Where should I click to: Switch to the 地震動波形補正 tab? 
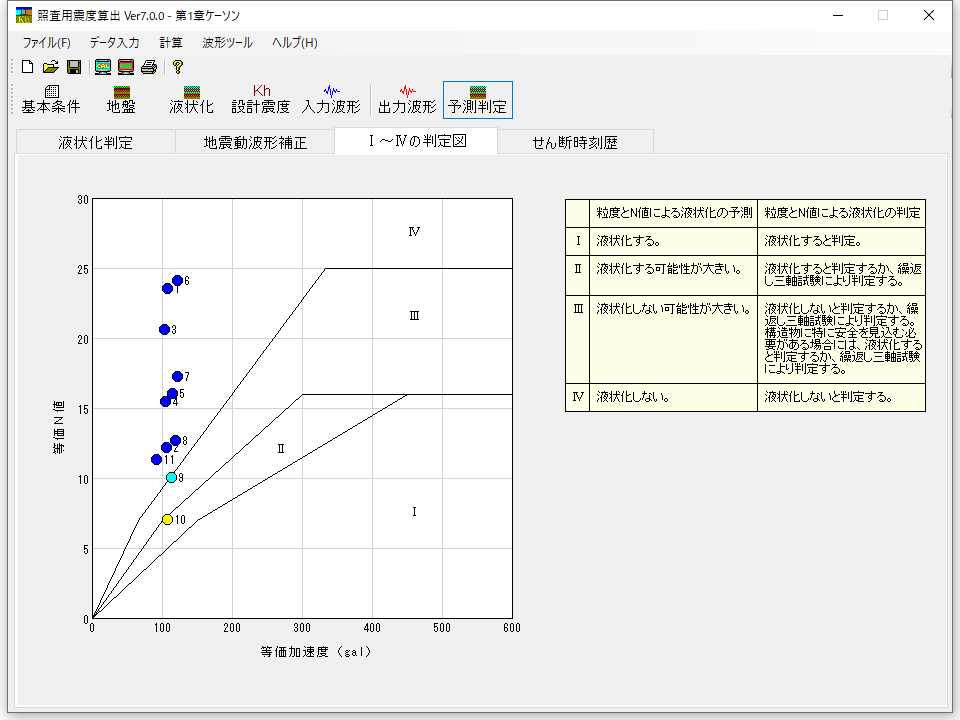(x=255, y=143)
